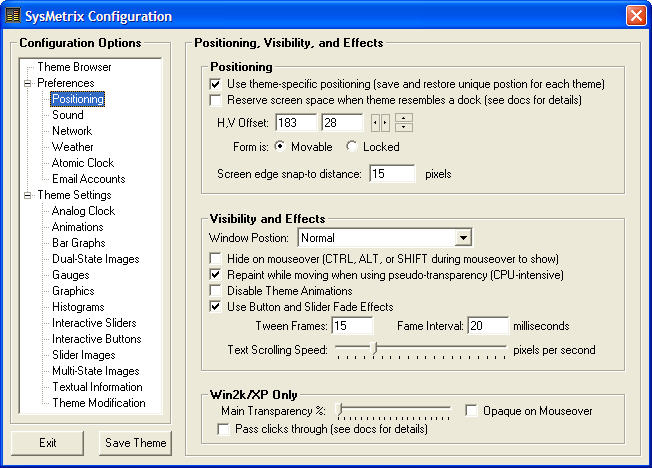The width and height of the screenshot is (652, 468).
Task: Open the Window Position dropdown
Action: 463,238
